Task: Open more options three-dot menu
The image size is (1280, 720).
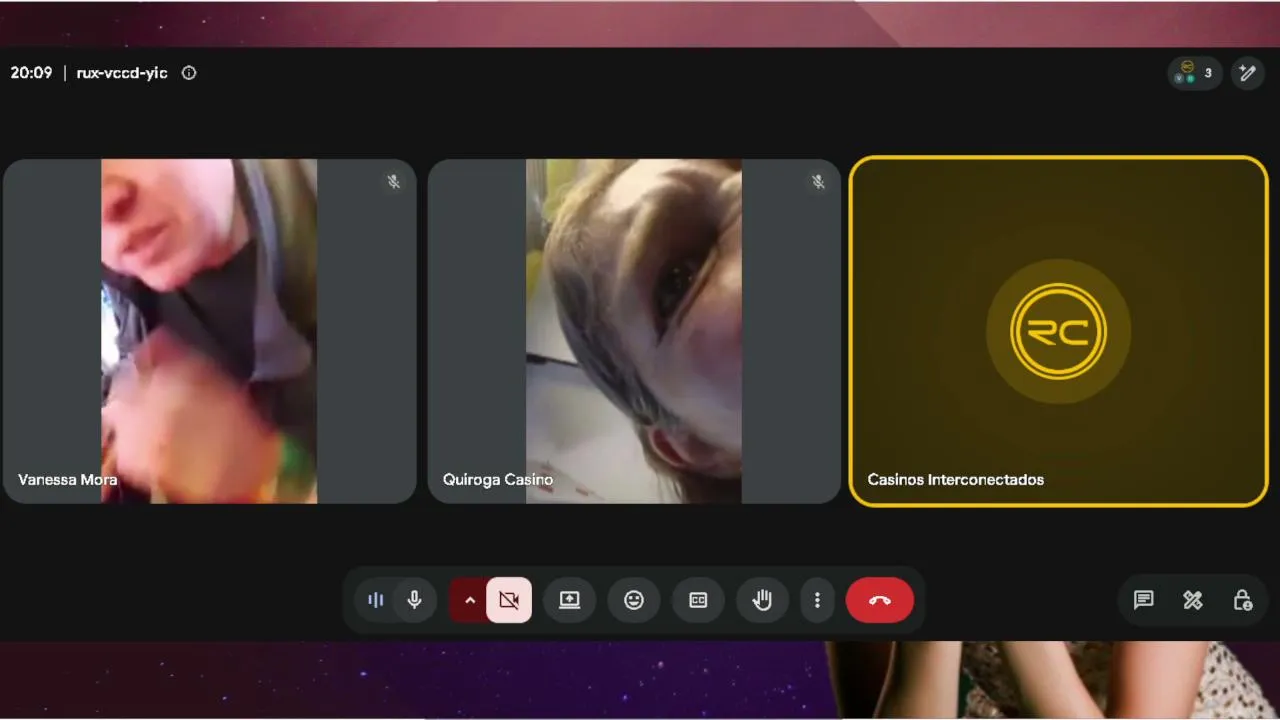Action: coord(817,600)
